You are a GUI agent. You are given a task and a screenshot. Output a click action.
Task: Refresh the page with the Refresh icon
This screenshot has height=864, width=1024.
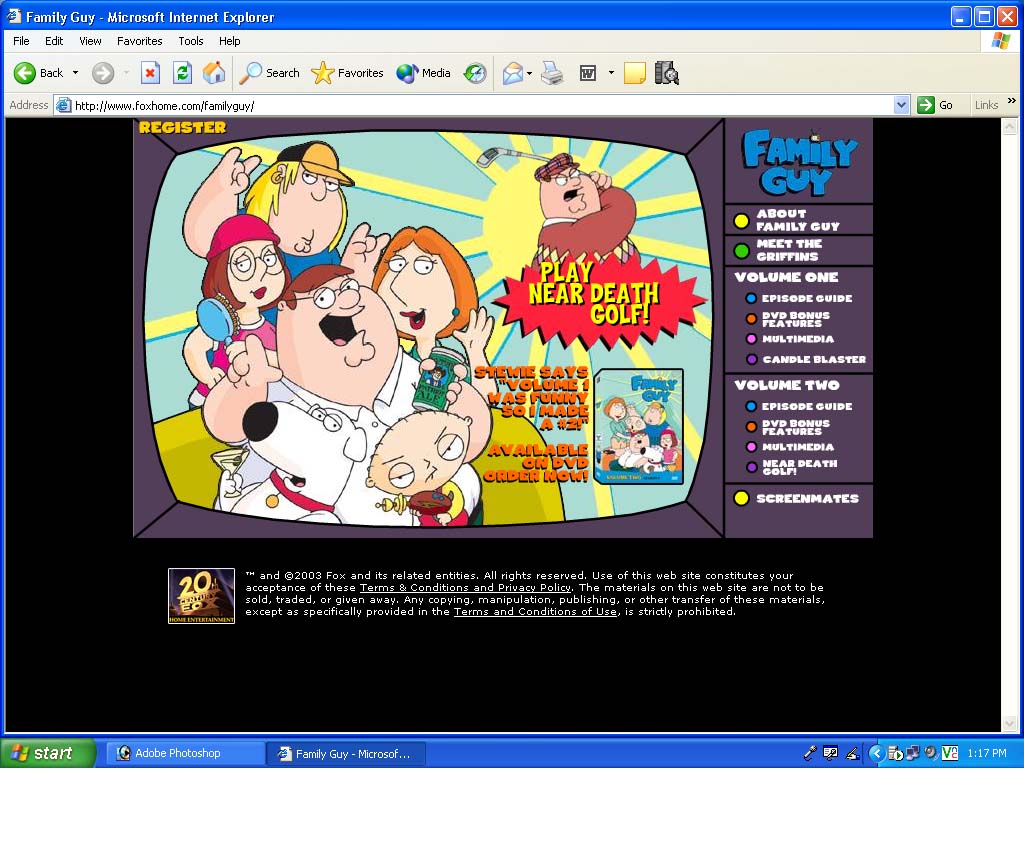point(182,73)
